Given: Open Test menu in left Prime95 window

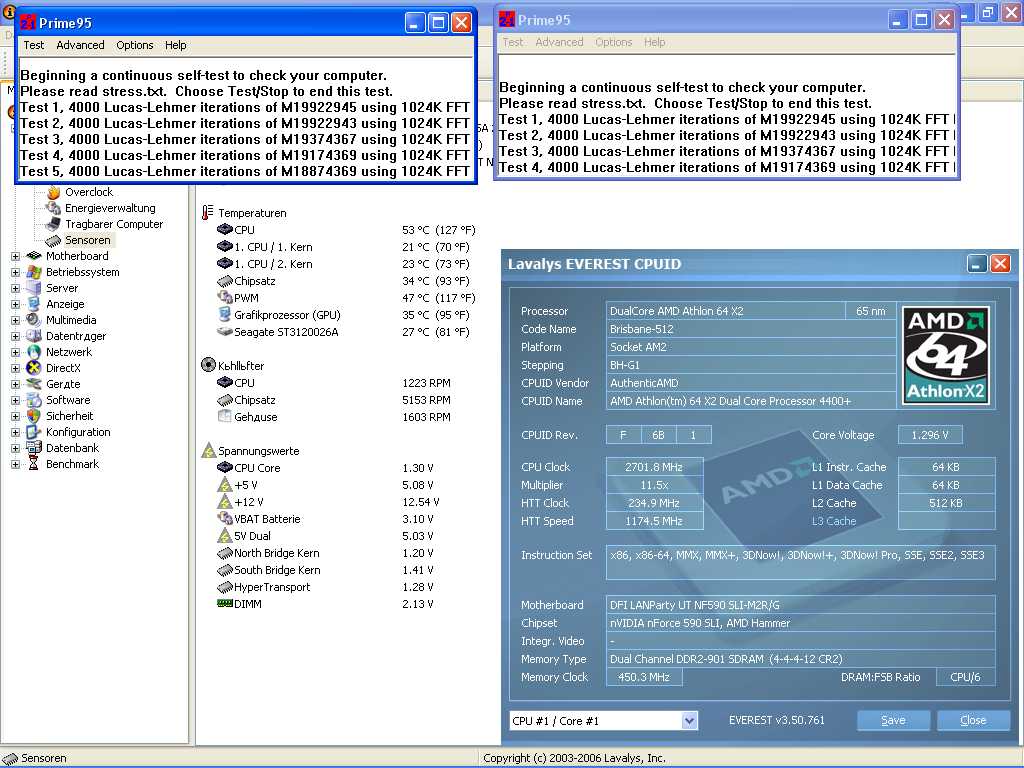Looking at the screenshot, I should 34,45.
